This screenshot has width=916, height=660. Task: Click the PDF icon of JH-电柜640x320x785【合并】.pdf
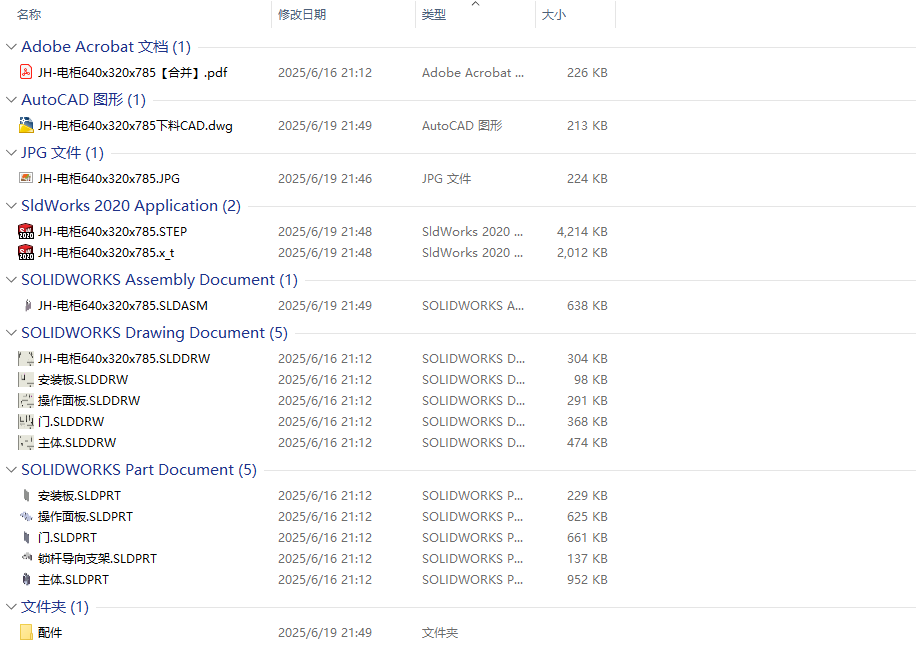26,72
